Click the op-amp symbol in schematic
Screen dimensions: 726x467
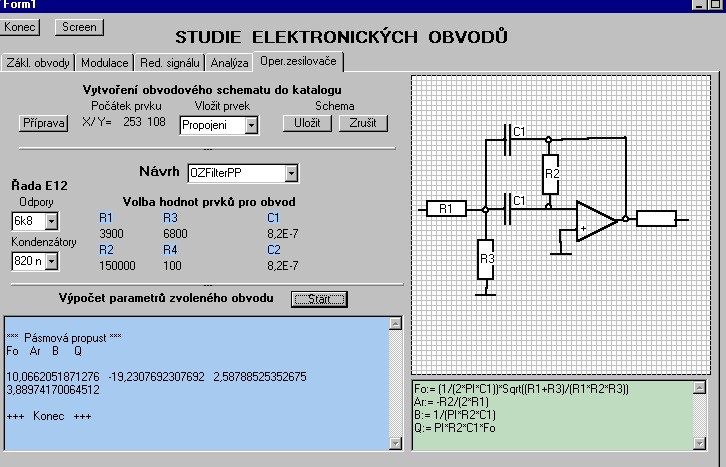596,222
